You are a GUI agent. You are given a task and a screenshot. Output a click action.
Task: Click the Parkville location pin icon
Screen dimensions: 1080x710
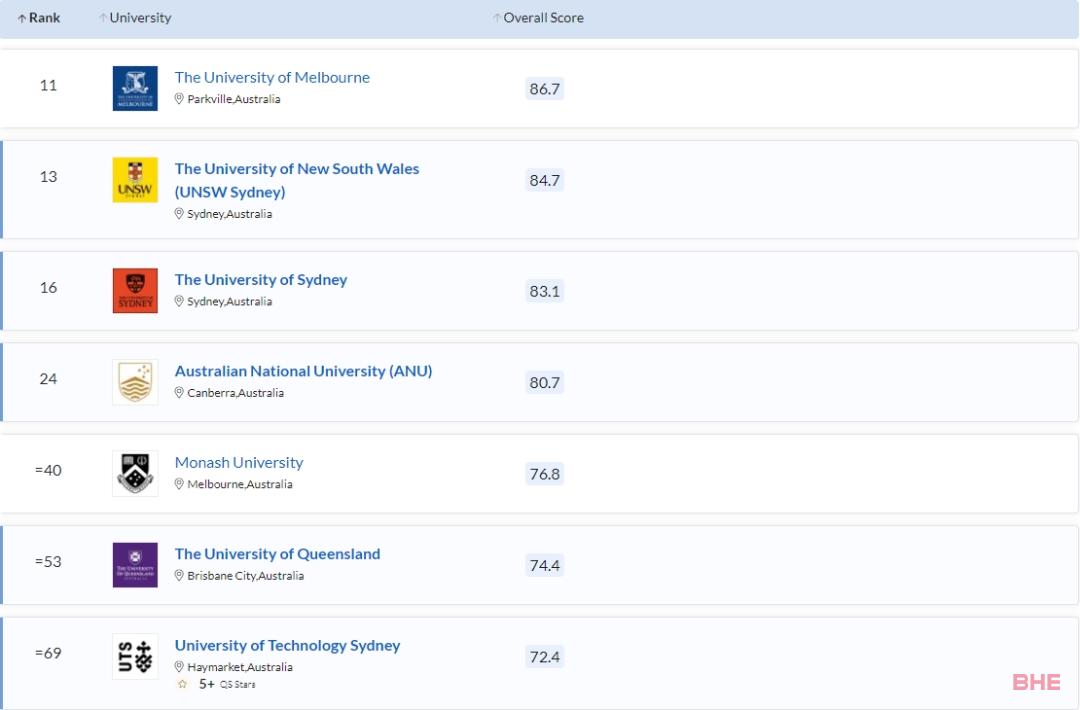click(179, 98)
